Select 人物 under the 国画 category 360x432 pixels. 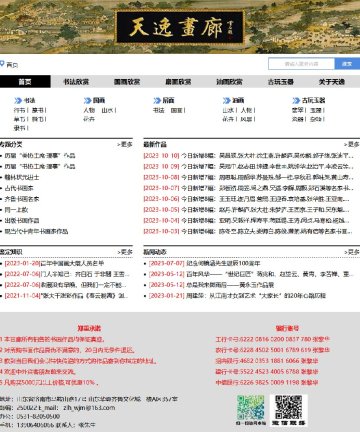(x=89, y=110)
